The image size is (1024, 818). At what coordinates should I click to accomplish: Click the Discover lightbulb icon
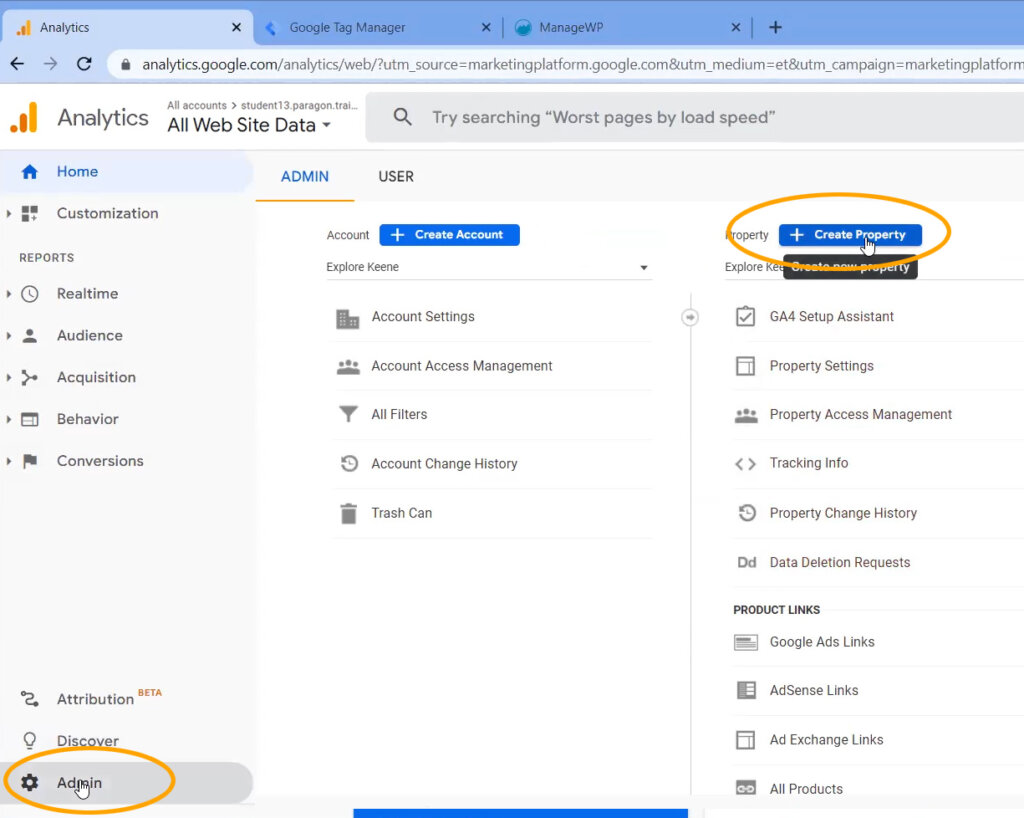tap(29, 740)
